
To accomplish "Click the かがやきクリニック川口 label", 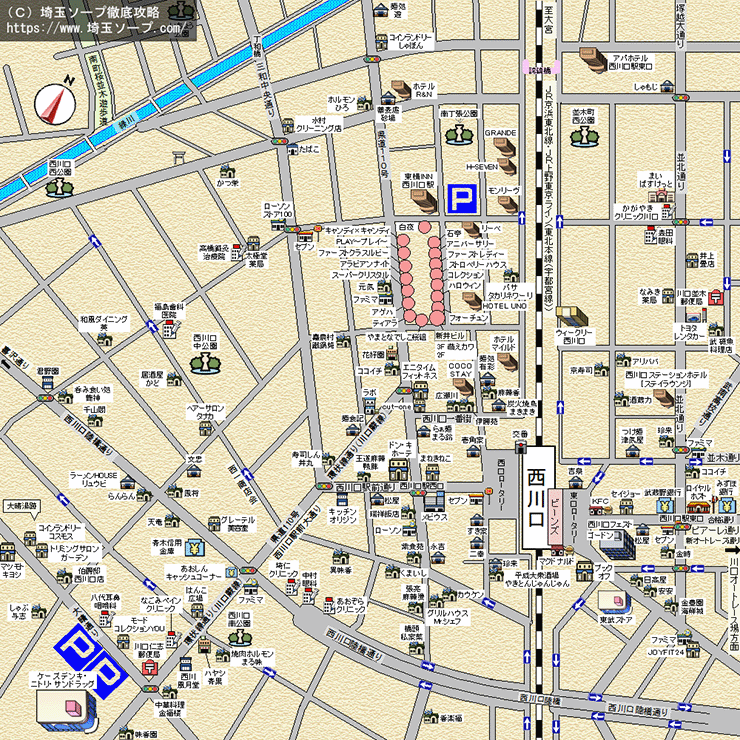I will (636, 212).
